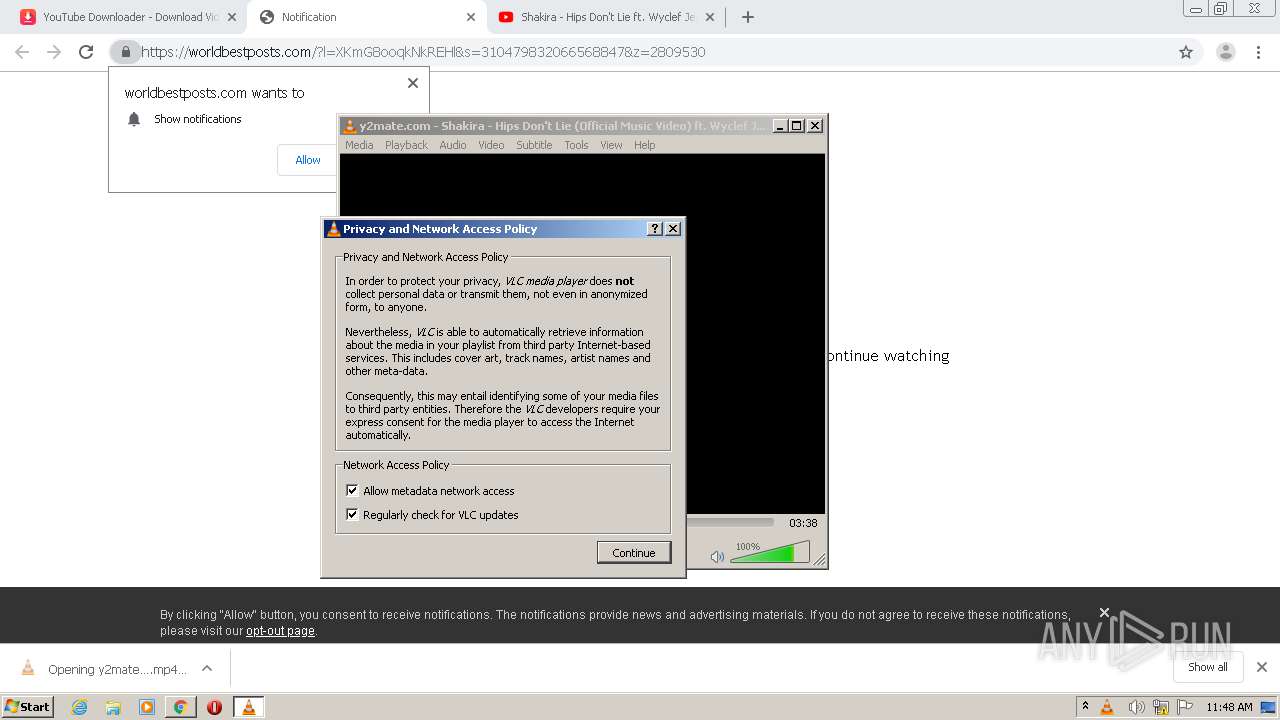Click Show all downloads
The height and width of the screenshot is (720, 1280).
[x=1208, y=667]
